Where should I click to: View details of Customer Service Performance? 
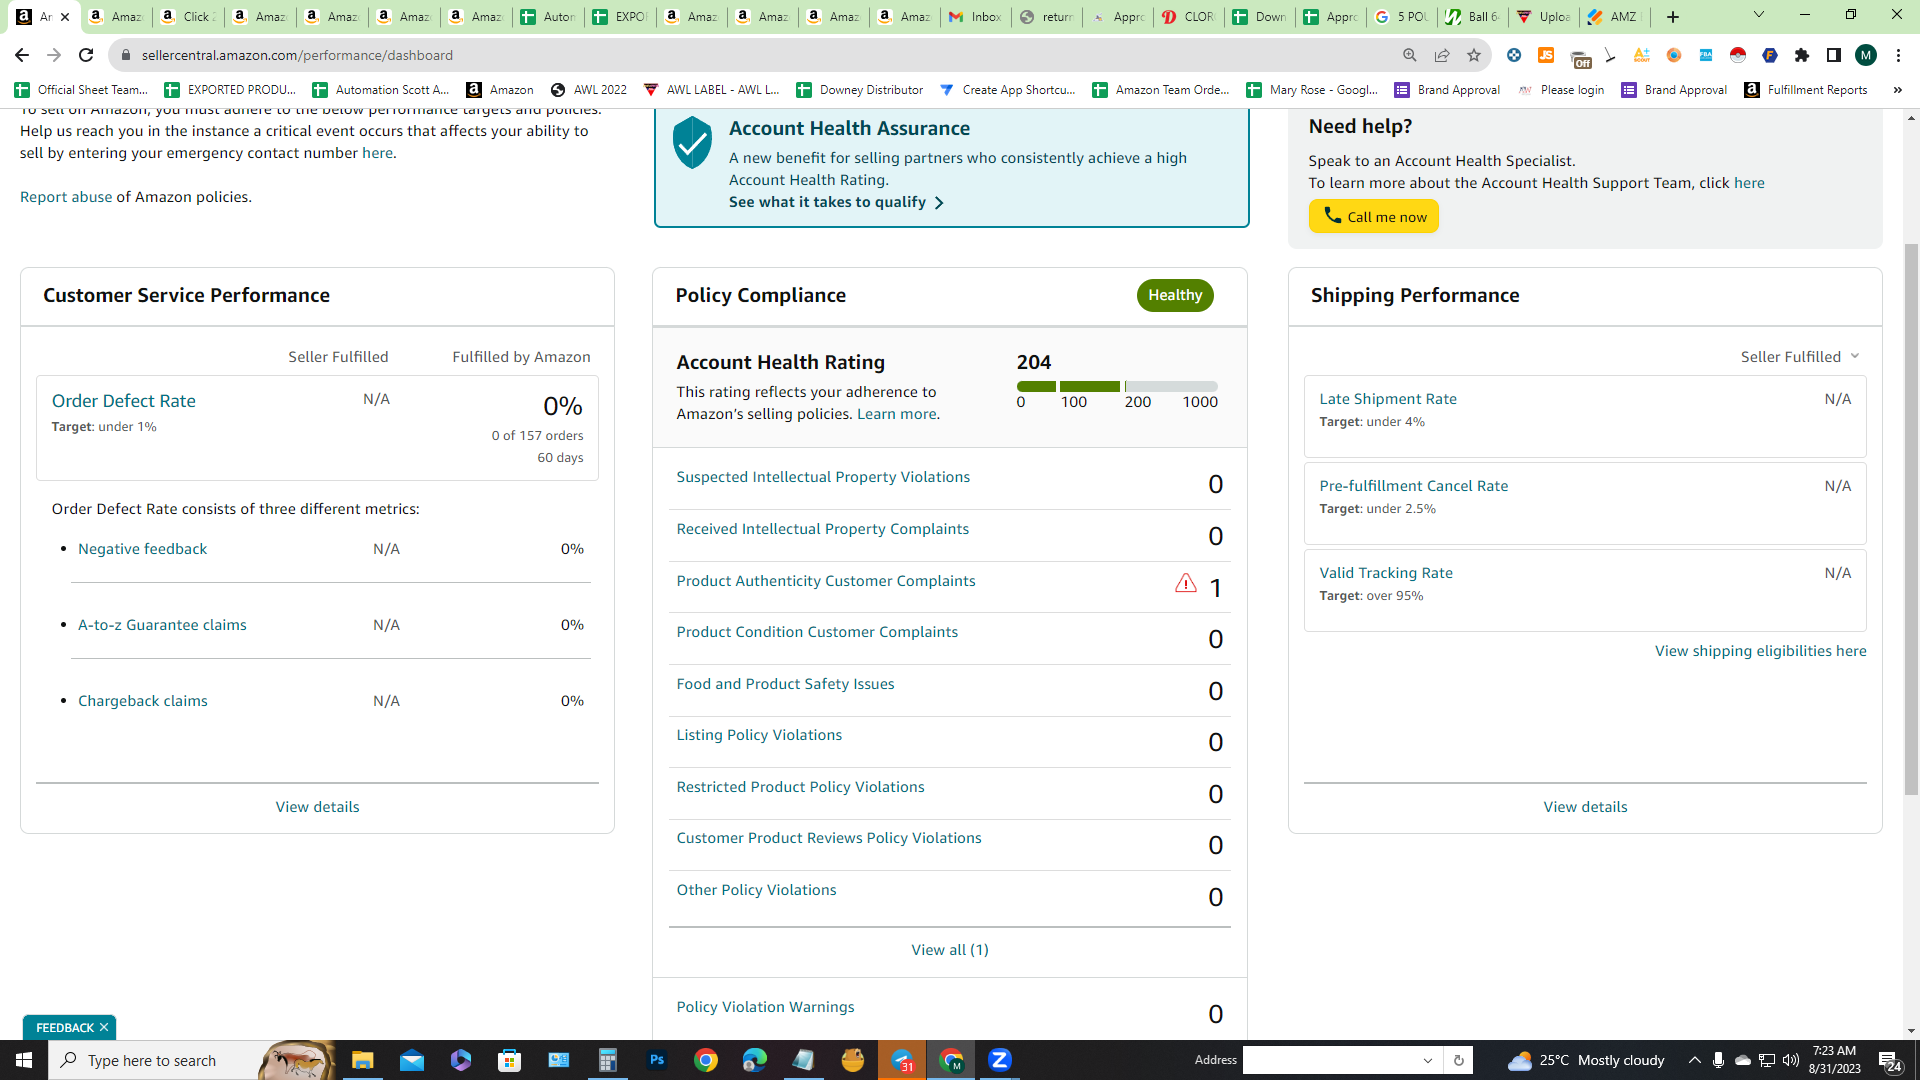click(317, 807)
